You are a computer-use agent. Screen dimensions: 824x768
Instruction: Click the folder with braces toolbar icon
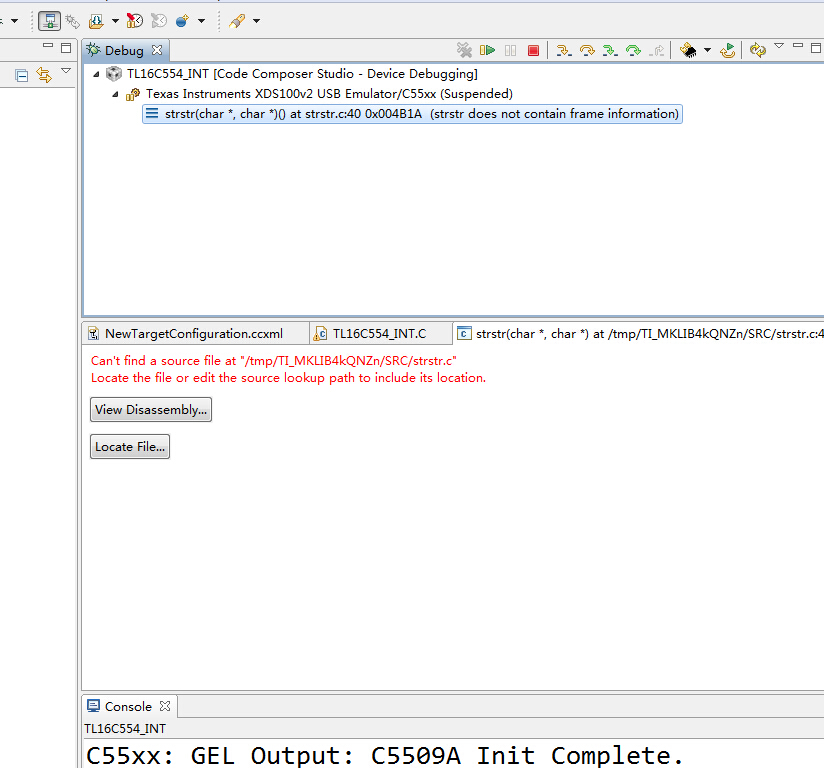click(x=96, y=21)
